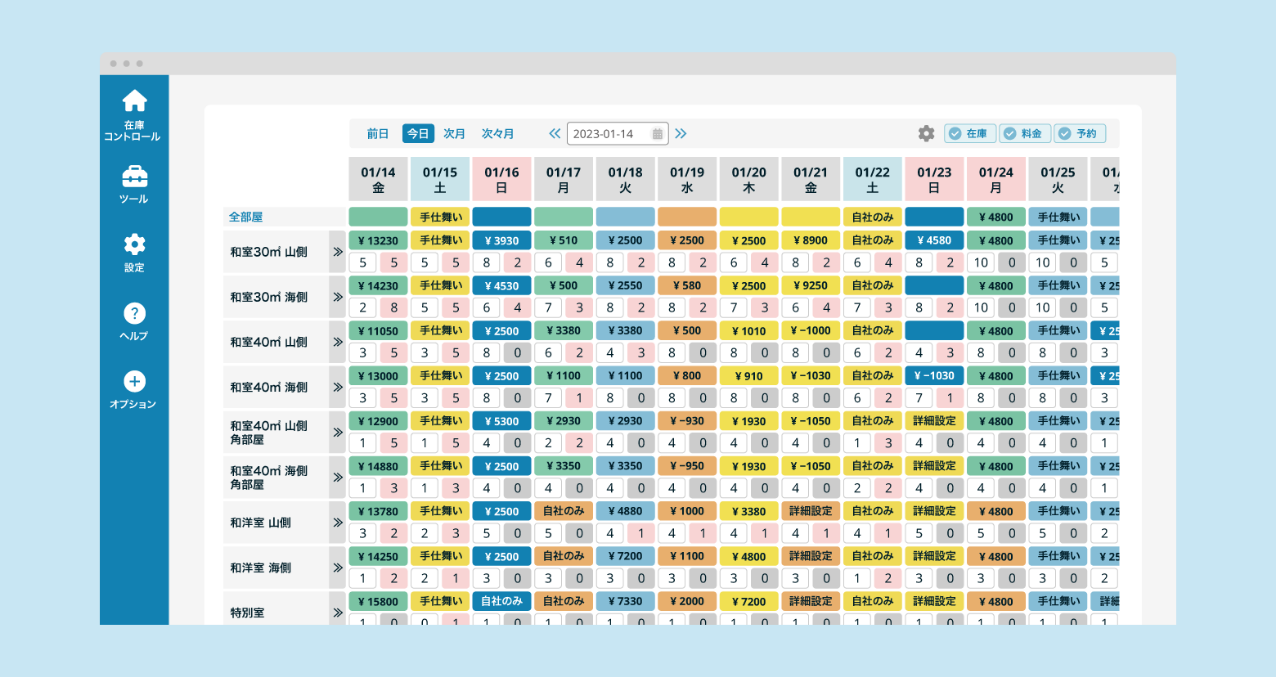
Task: Select the 今日 tab
Action: click(x=418, y=133)
